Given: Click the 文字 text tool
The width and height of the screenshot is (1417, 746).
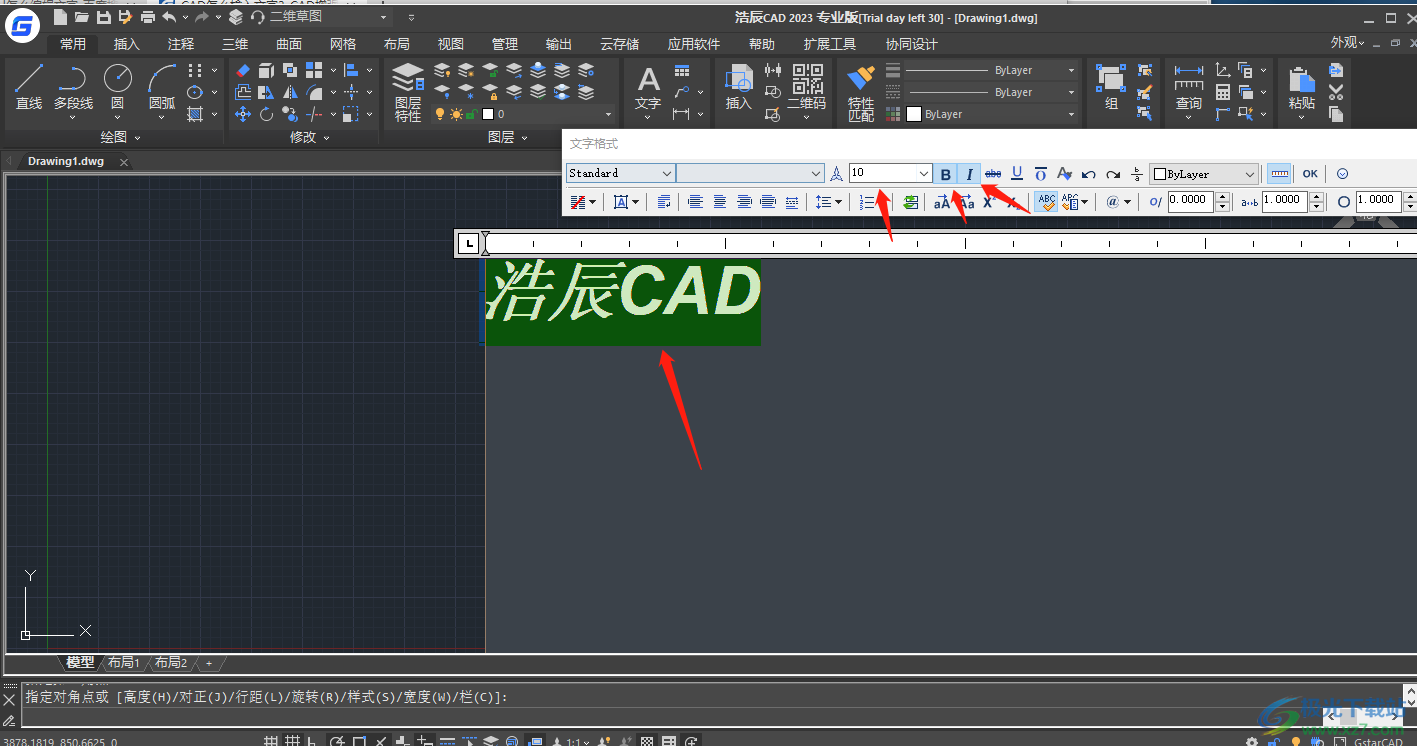Looking at the screenshot, I should (x=648, y=90).
